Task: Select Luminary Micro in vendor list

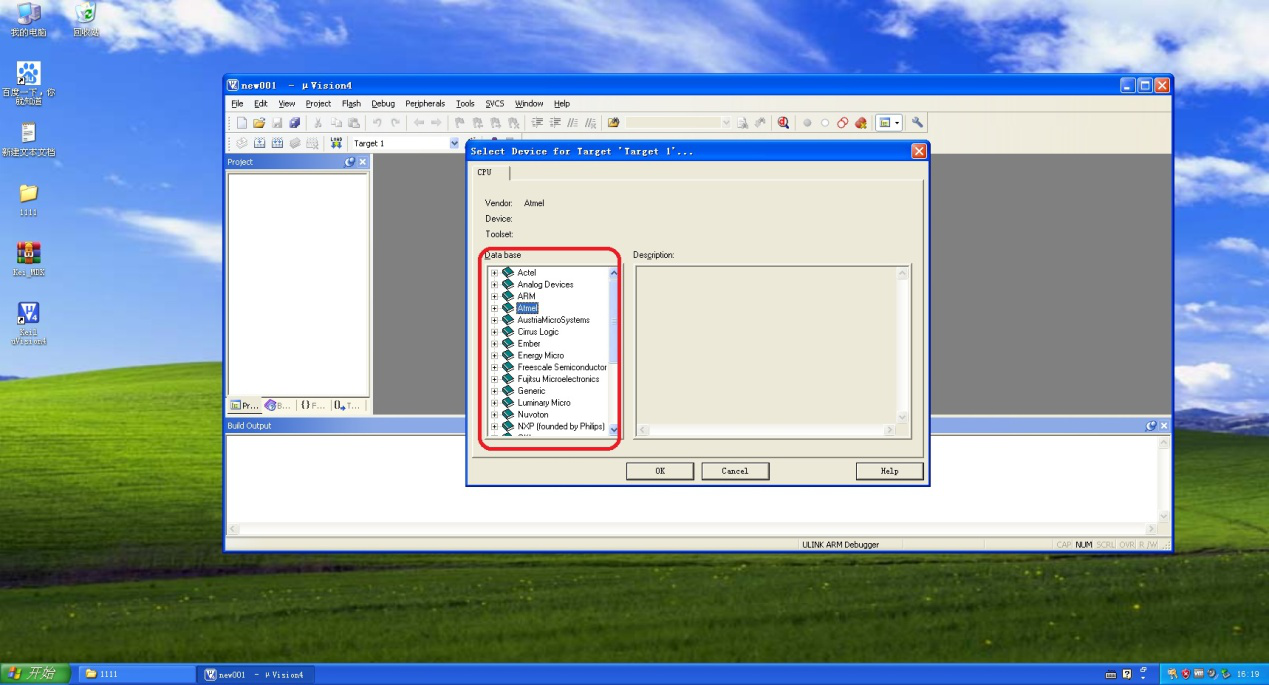Action: [x=544, y=403]
